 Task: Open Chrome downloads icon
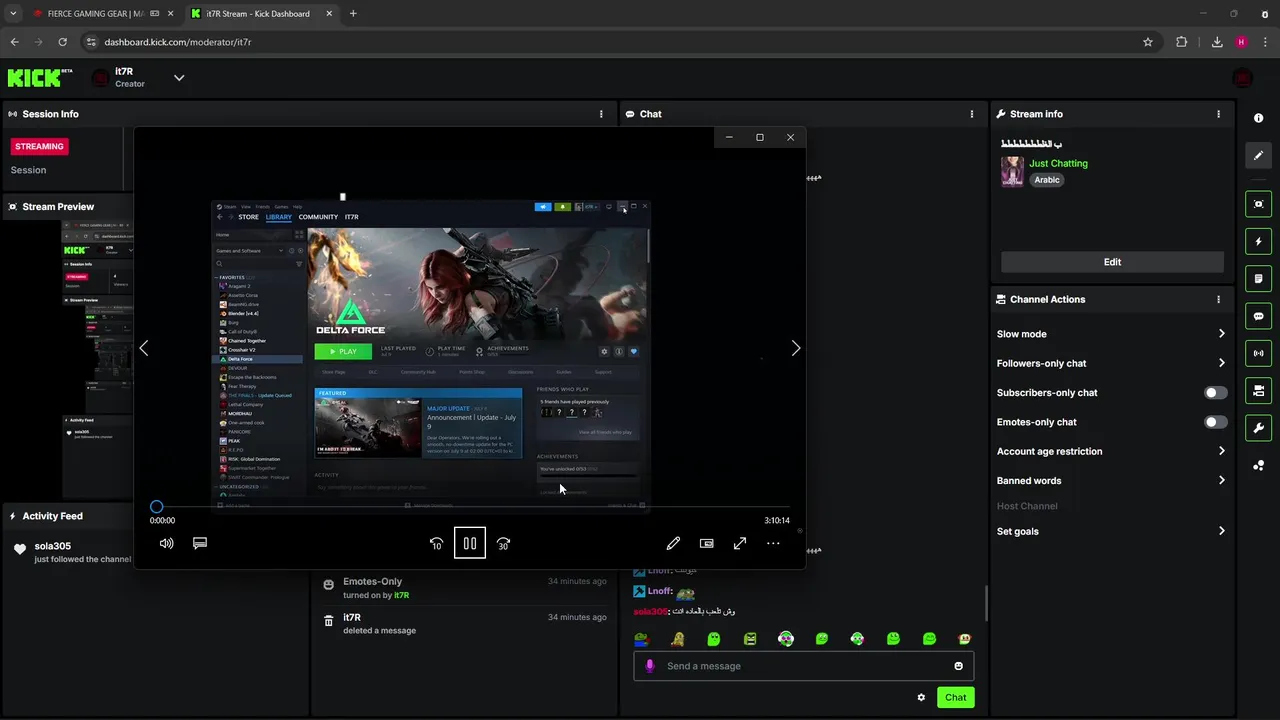[1217, 42]
